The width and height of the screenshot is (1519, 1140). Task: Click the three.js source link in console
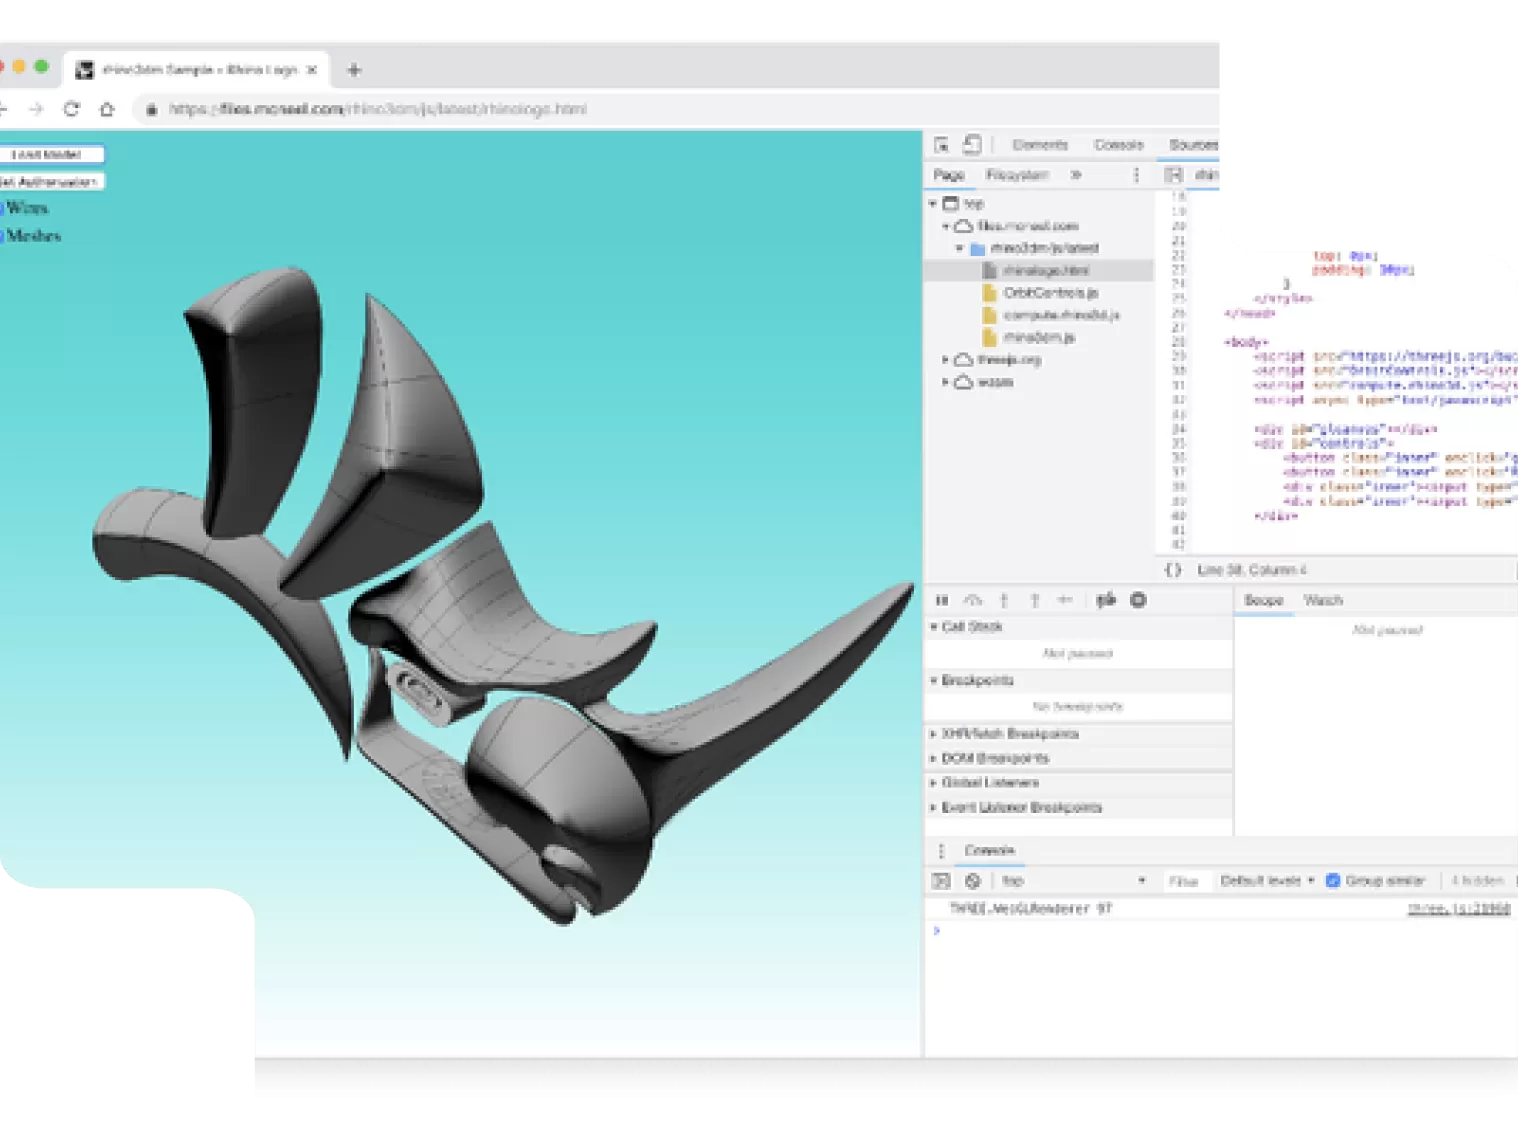[1460, 908]
